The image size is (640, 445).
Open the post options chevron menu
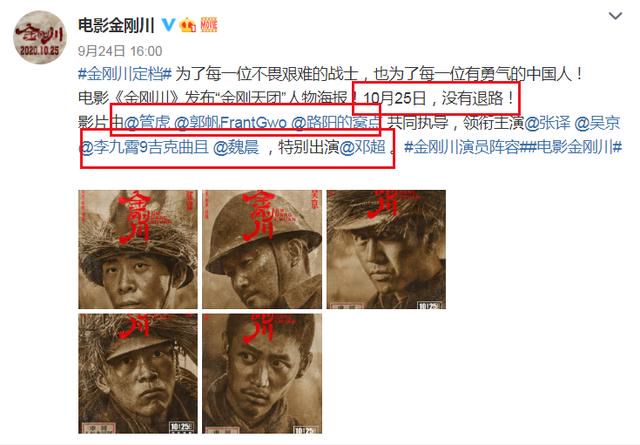coord(615,16)
